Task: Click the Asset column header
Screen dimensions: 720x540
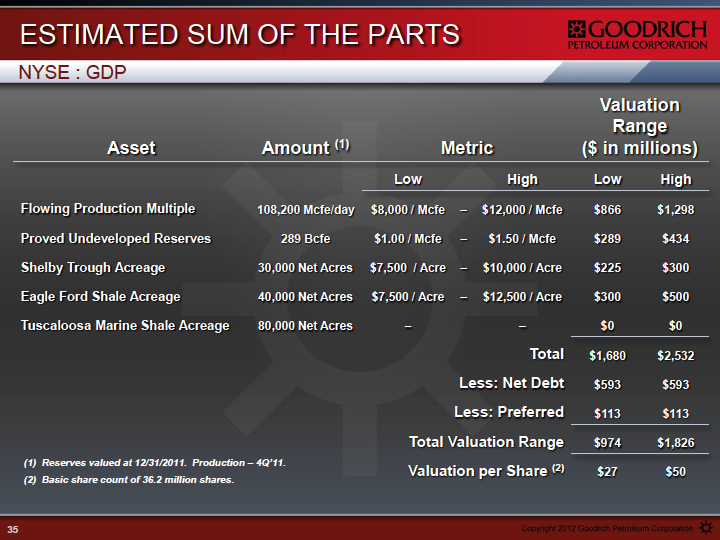Action: pyautogui.click(x=131, y=148)
